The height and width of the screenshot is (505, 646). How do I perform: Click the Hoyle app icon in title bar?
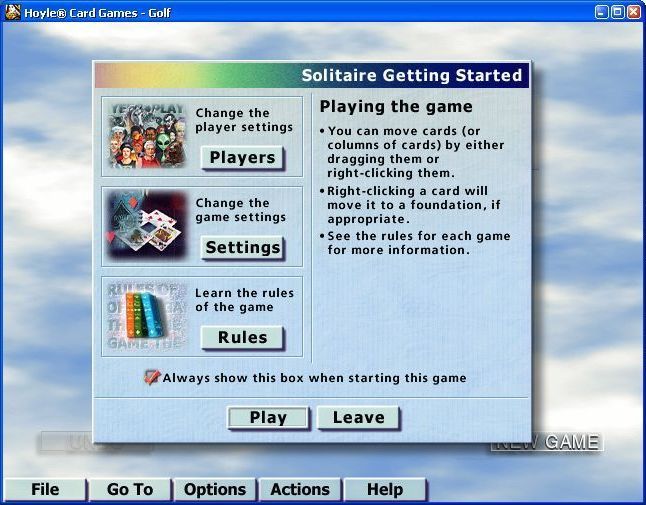pyautogui.click(x=13, y=12)
